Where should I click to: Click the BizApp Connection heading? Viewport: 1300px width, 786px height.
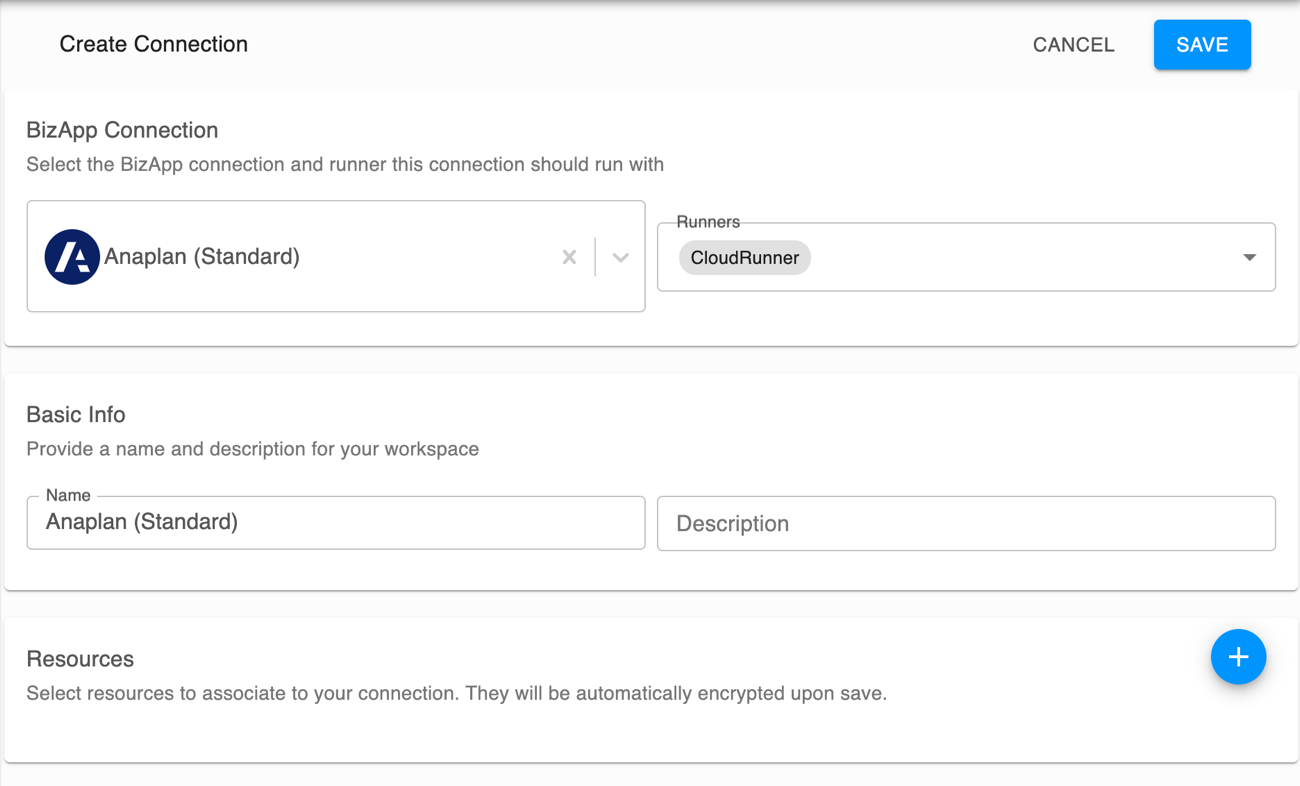(122, 130)
